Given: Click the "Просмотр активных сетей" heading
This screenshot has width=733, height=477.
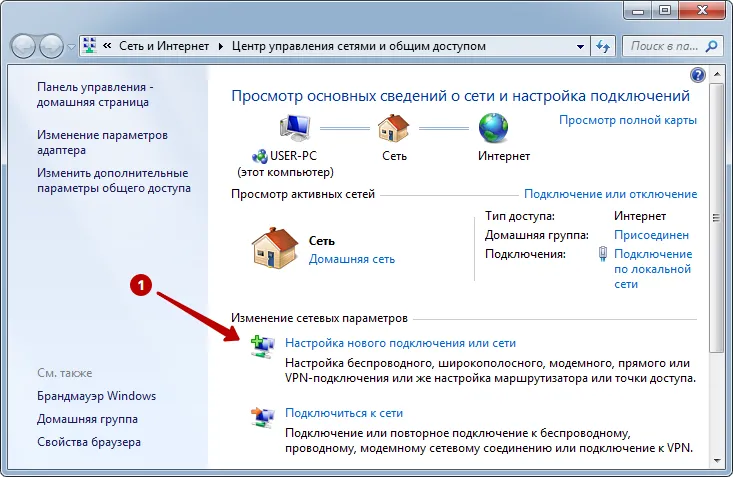Looking at the screenshot, I should coord(303,194).
